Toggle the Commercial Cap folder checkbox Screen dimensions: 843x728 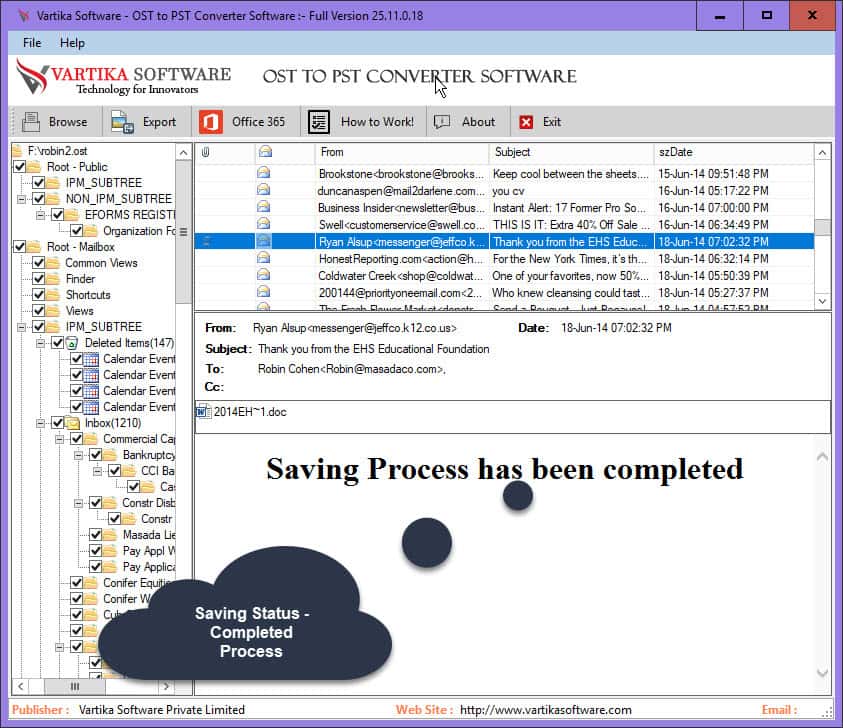76,439
